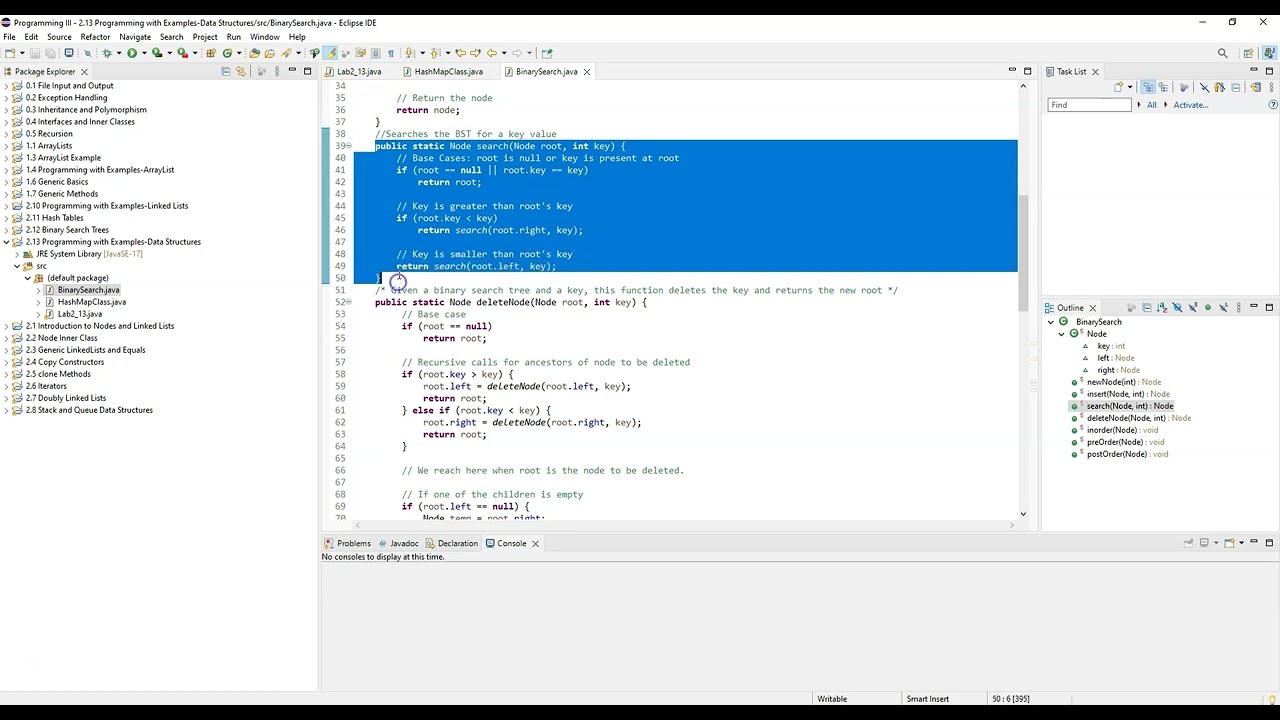Image resolution: width=1280 pixels, height=720 pixels.
Task: Toggle Show Whitespace Characters pilcrow icon
Action: 391,53
